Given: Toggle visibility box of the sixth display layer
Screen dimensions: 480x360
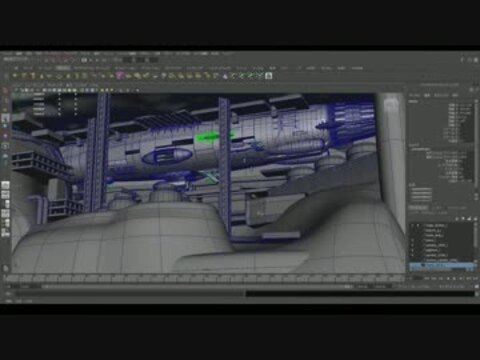Looking at the screenshot, I should (413, 250).
